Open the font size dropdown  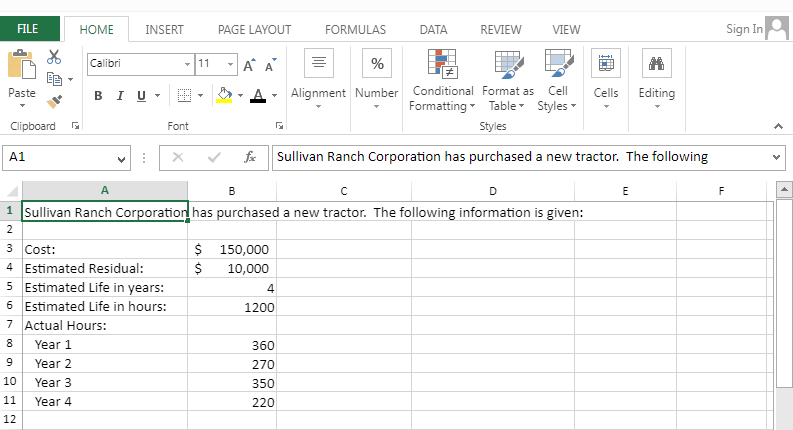(230, 64)
